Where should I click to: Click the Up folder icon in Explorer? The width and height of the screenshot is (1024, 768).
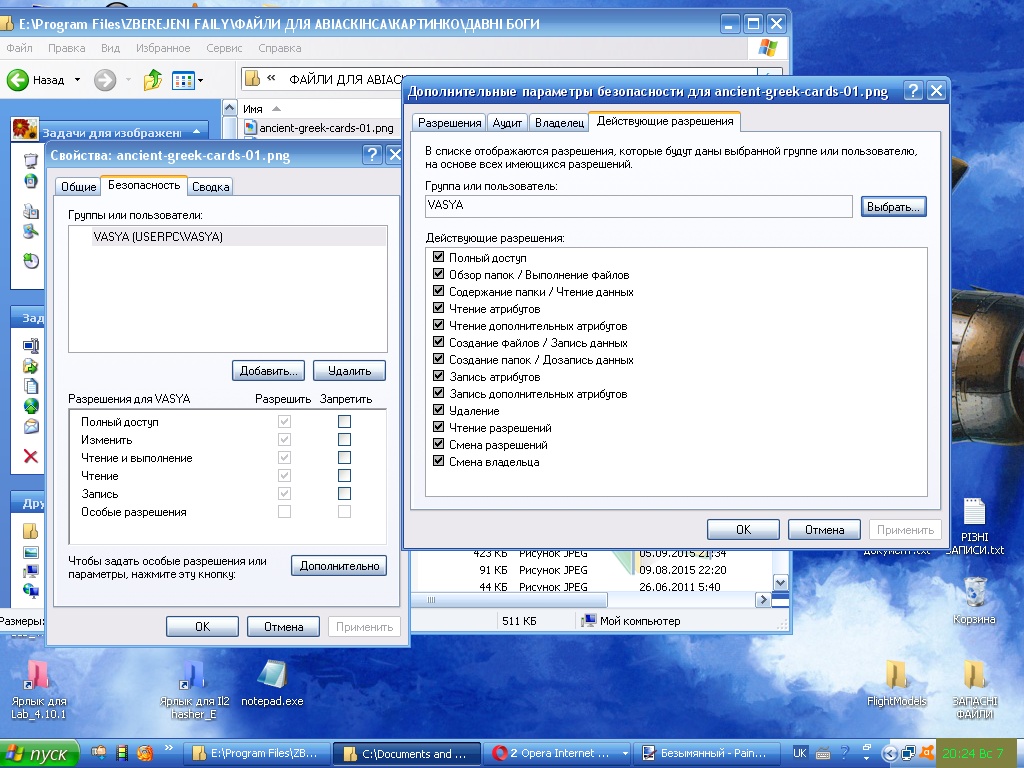pyautogui.click(x=153, y=80)
